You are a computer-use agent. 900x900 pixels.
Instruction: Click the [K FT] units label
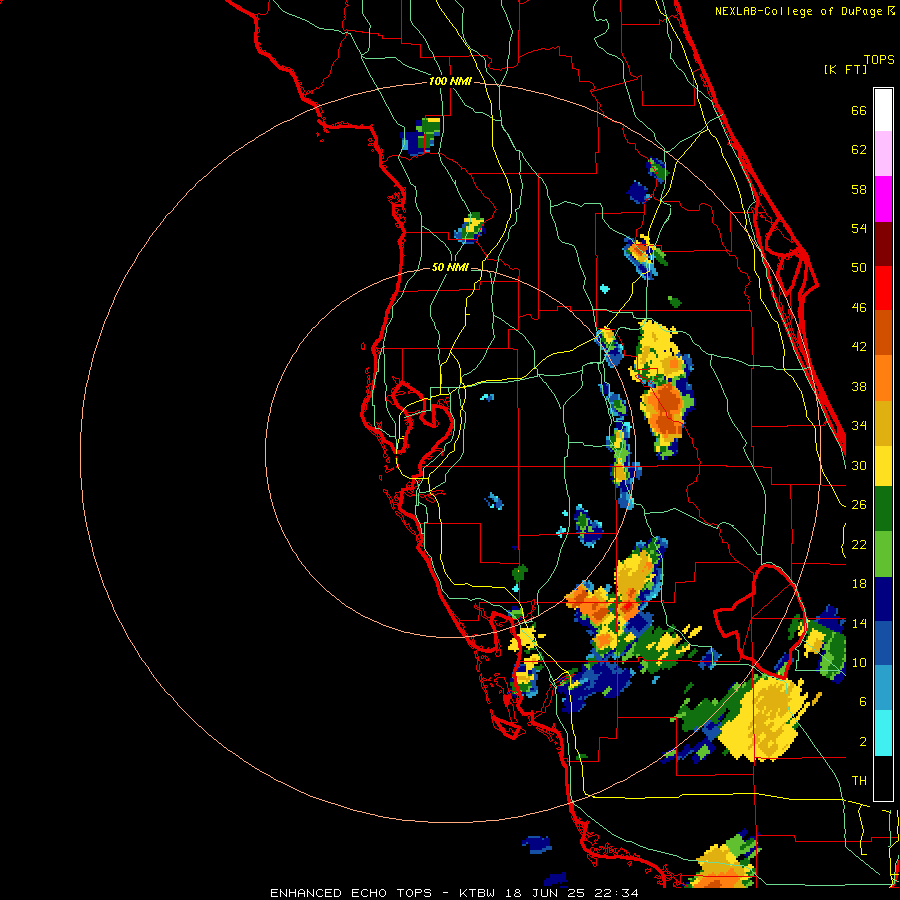tap(845, 69)
